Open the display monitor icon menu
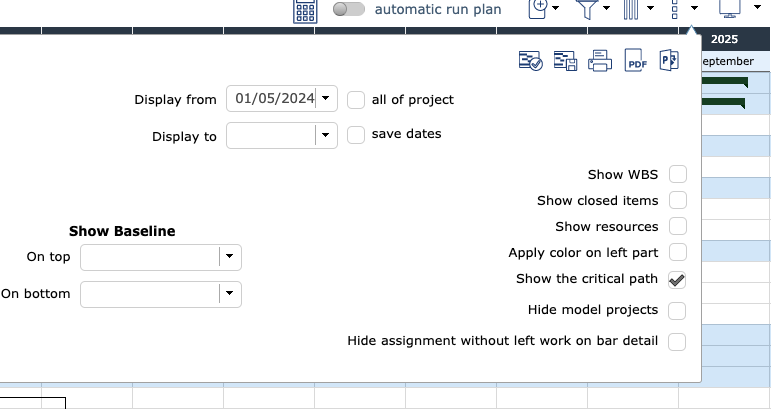The height and width of the screenshot is (409, 772). pos(731,10)
